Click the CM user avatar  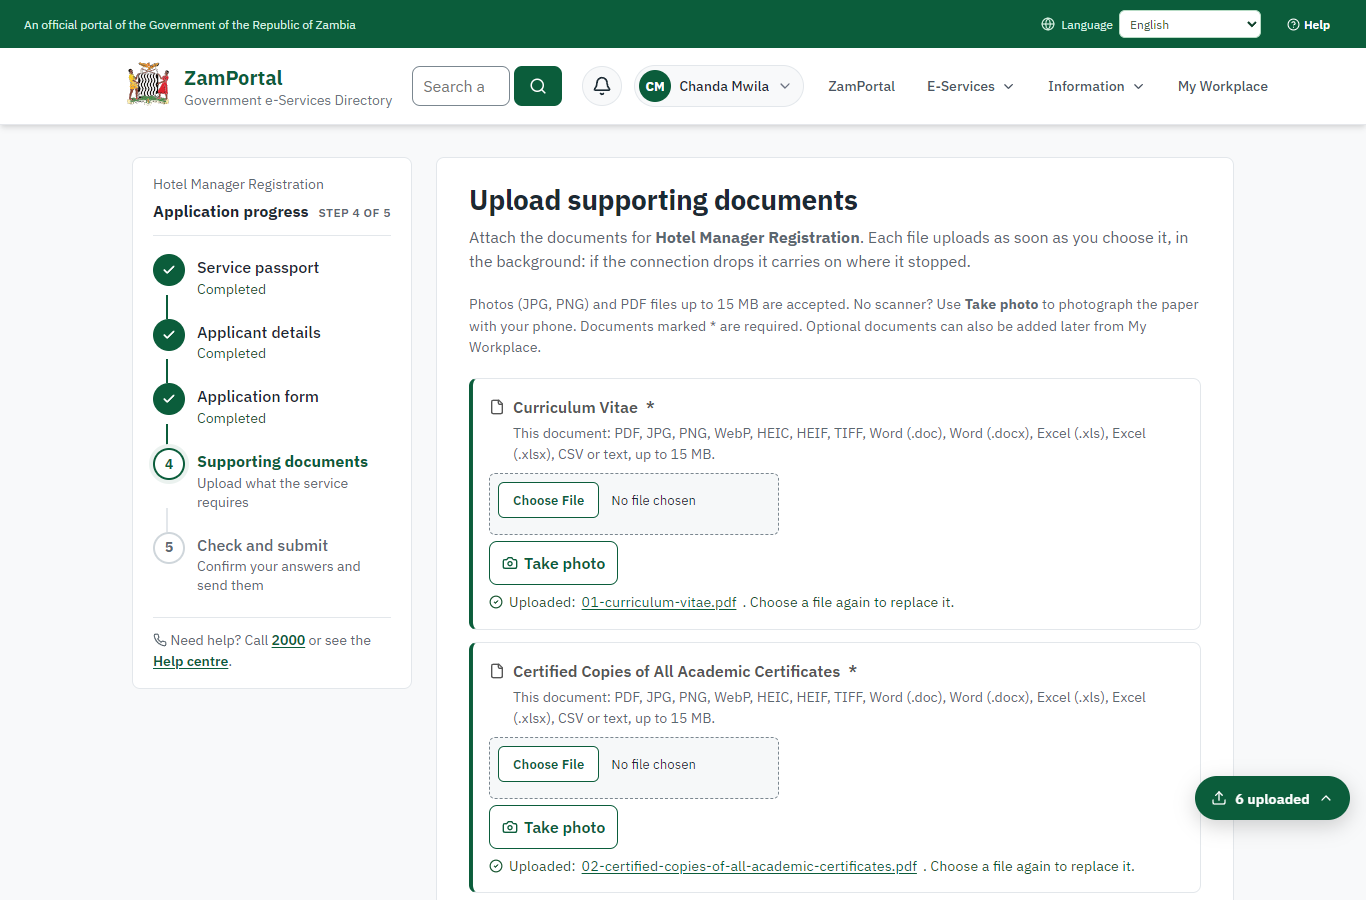point(655,86)
